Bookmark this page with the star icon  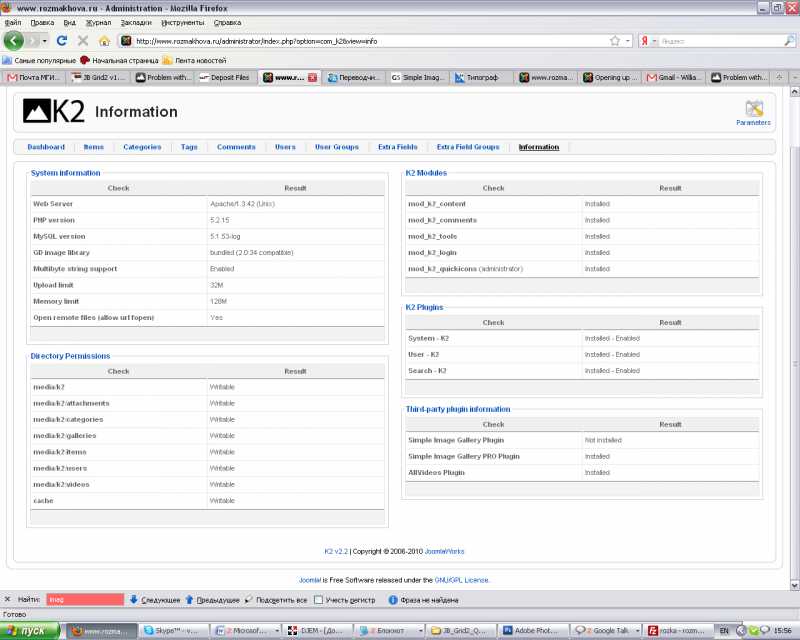[615, 41]
